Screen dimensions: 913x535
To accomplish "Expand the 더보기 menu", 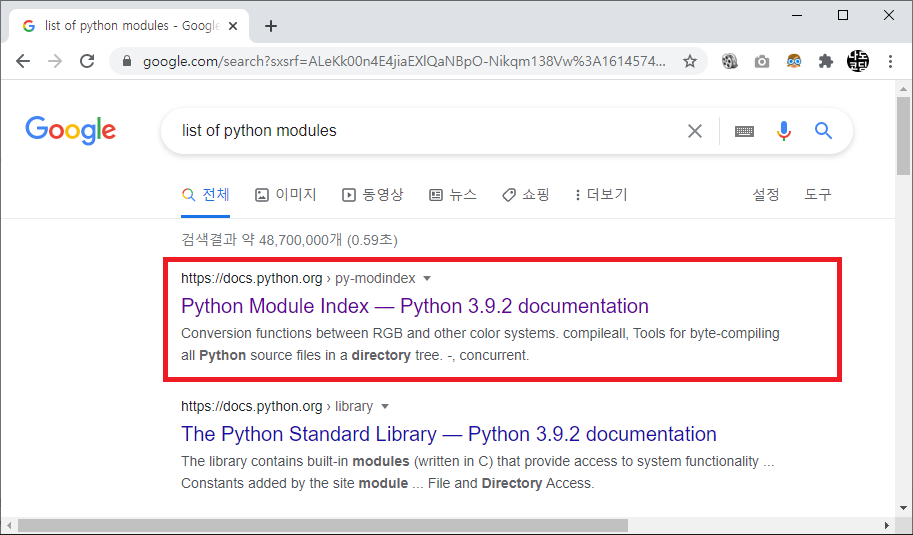I will [601, 194].
